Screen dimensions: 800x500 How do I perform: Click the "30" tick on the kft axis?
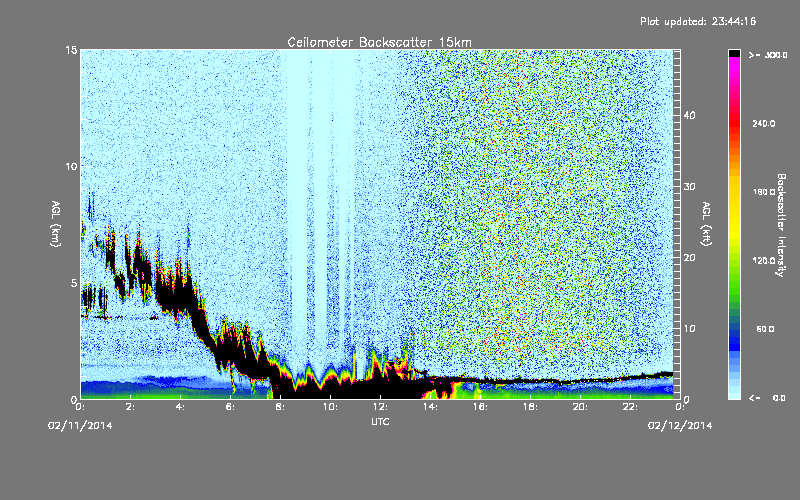pyautogui.click(x=689, y=187)
